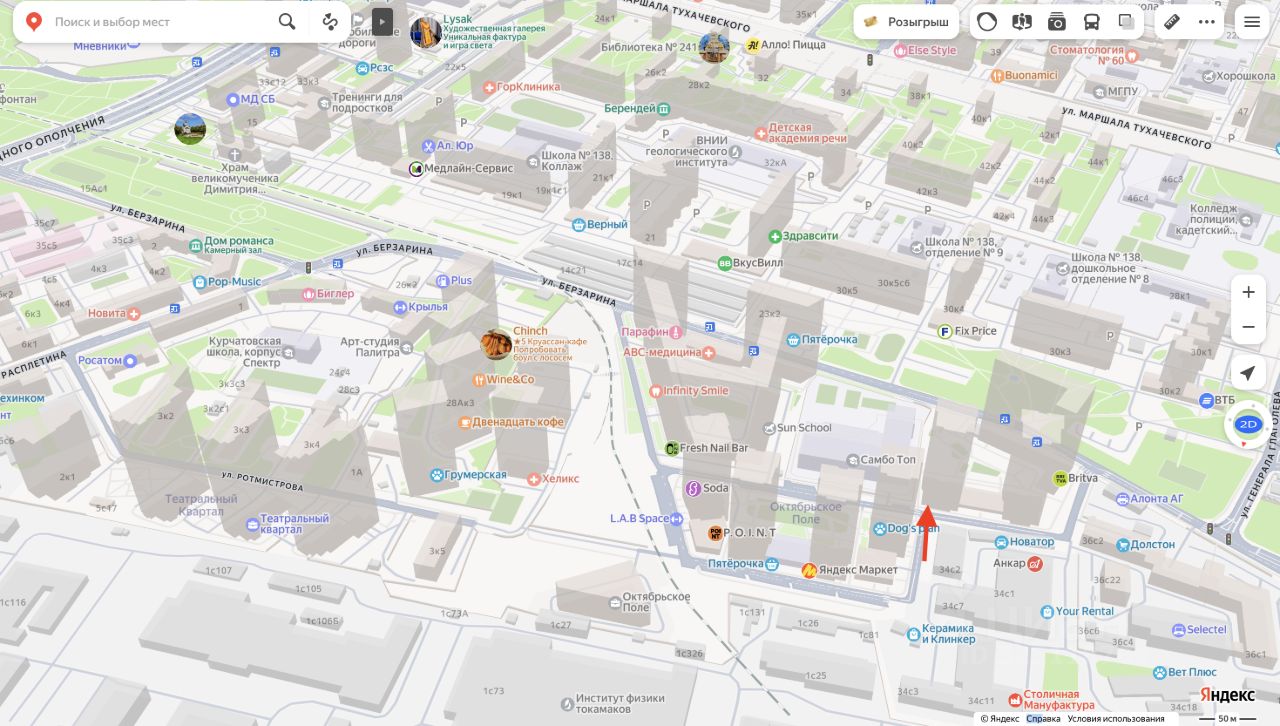Click the ВТБ bank icon
The height and width of the screenshot is (726, 1280).
(x=1206, y=400)
